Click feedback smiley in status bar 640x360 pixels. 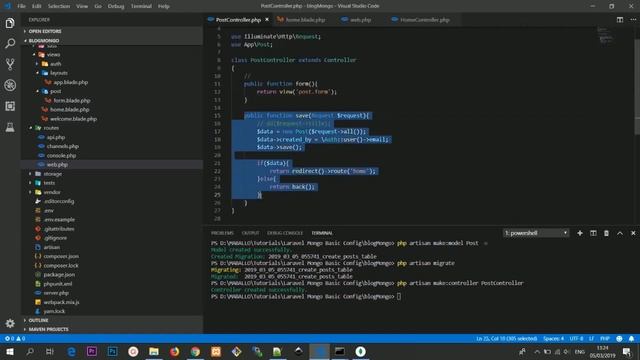tap(619, 339)
